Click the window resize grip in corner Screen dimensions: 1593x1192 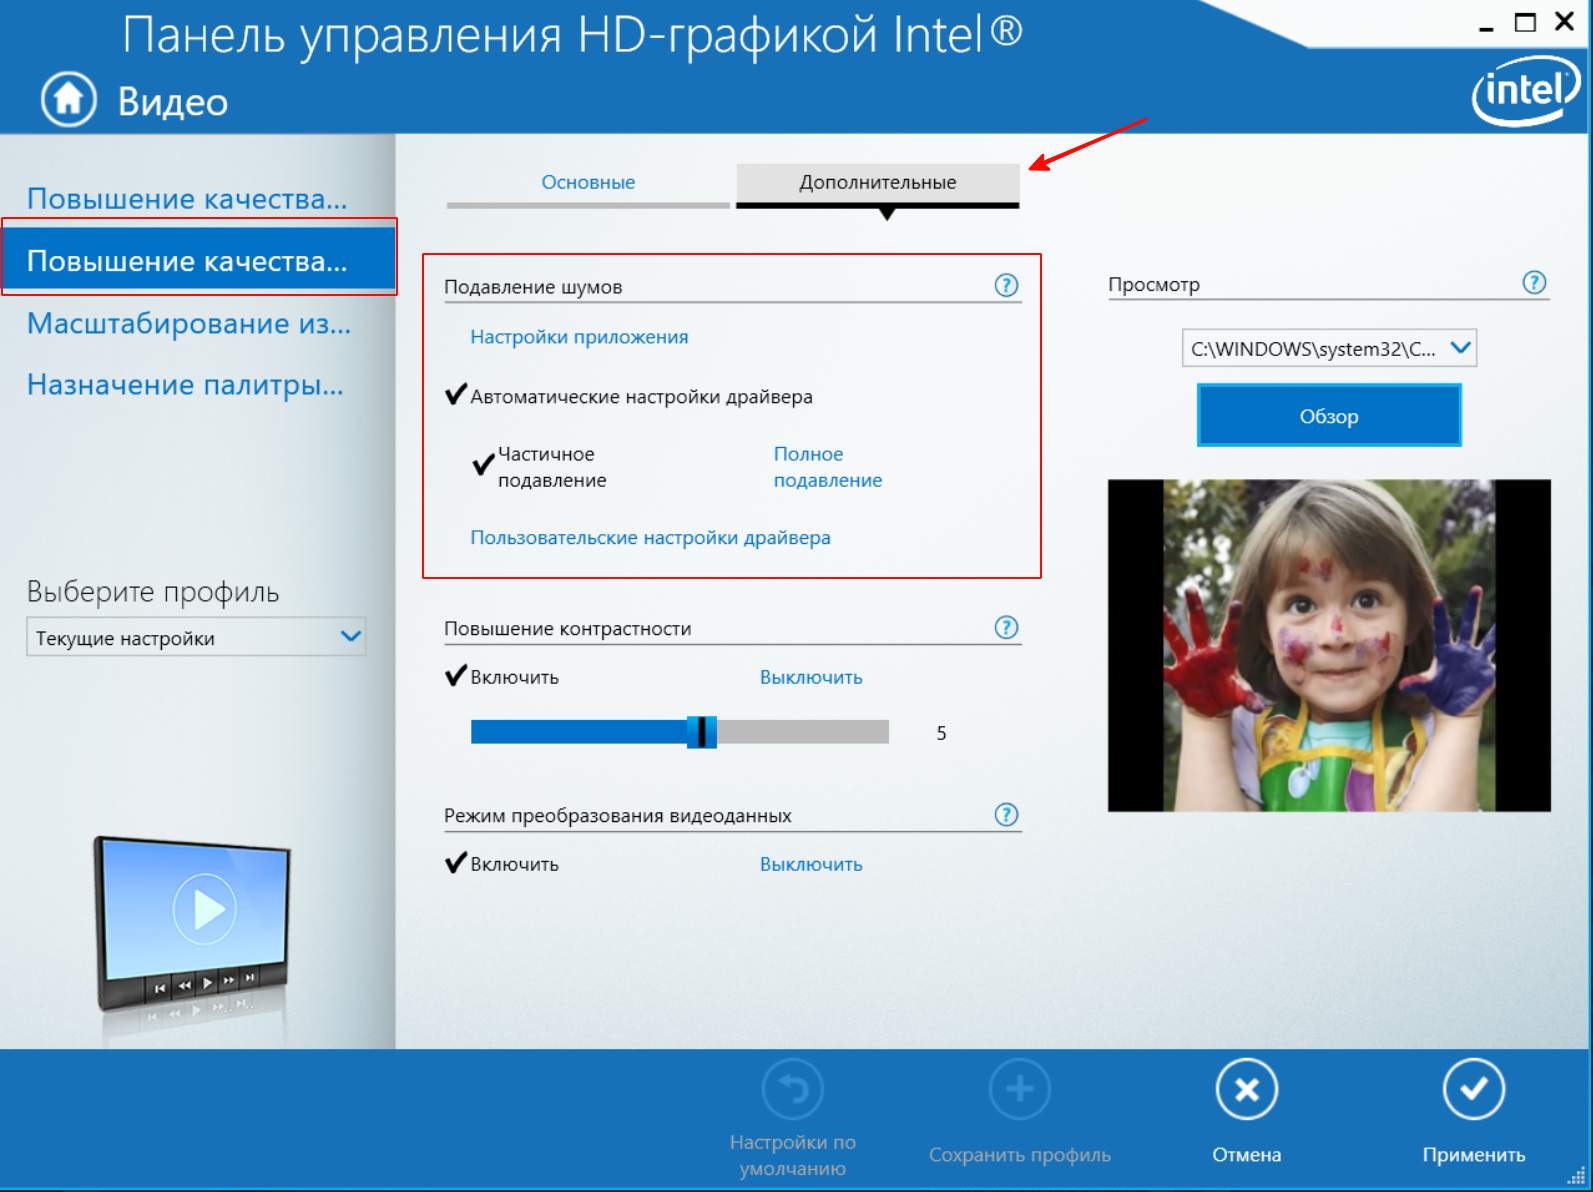coord(1576,1175)
